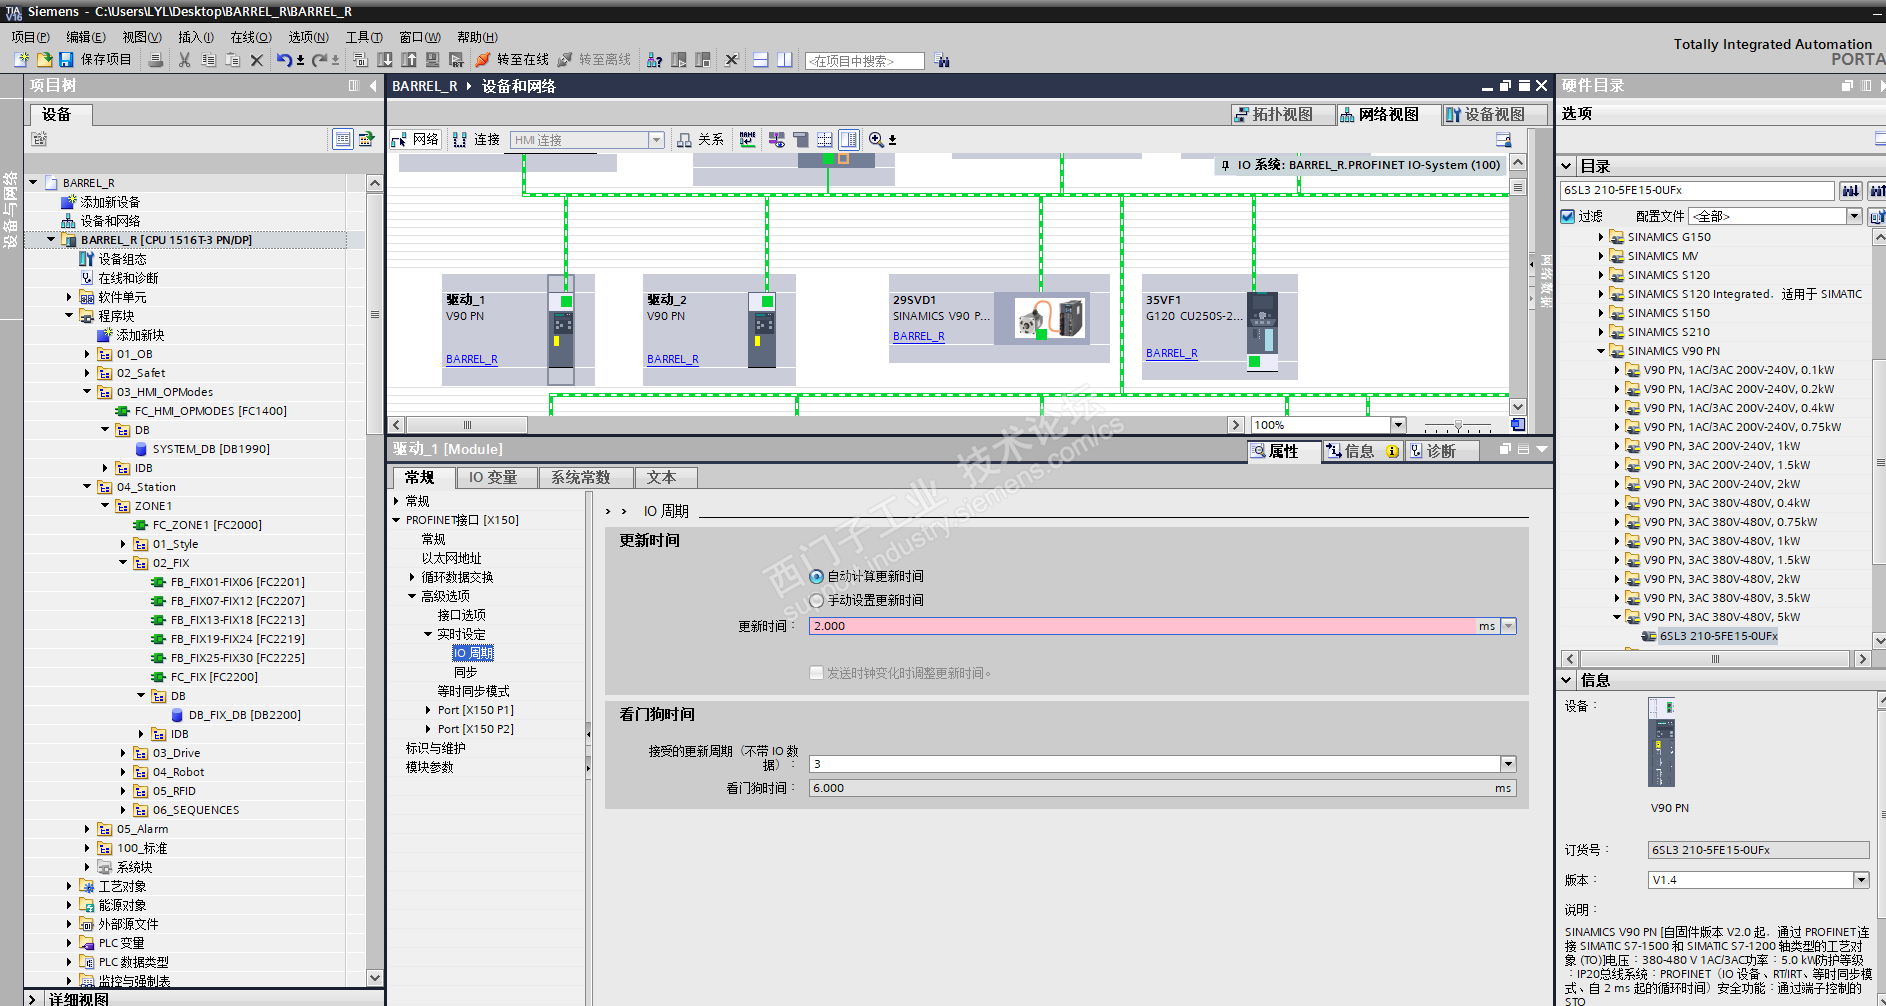Open the 版本 version dropdown showing V1.4
This screenshot has height=1006, width=1886.
1861,880
